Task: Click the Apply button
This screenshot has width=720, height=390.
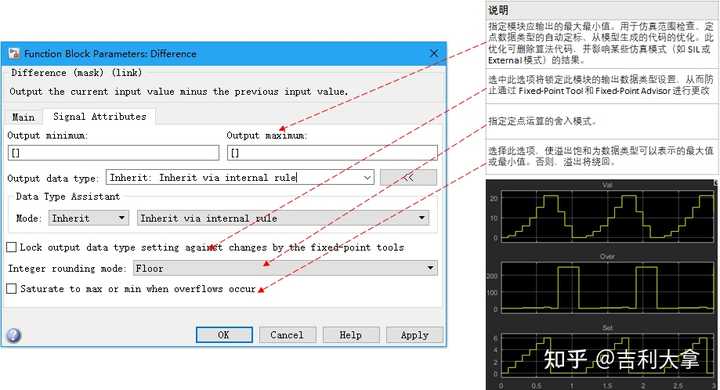Action: tap(415, 335)
